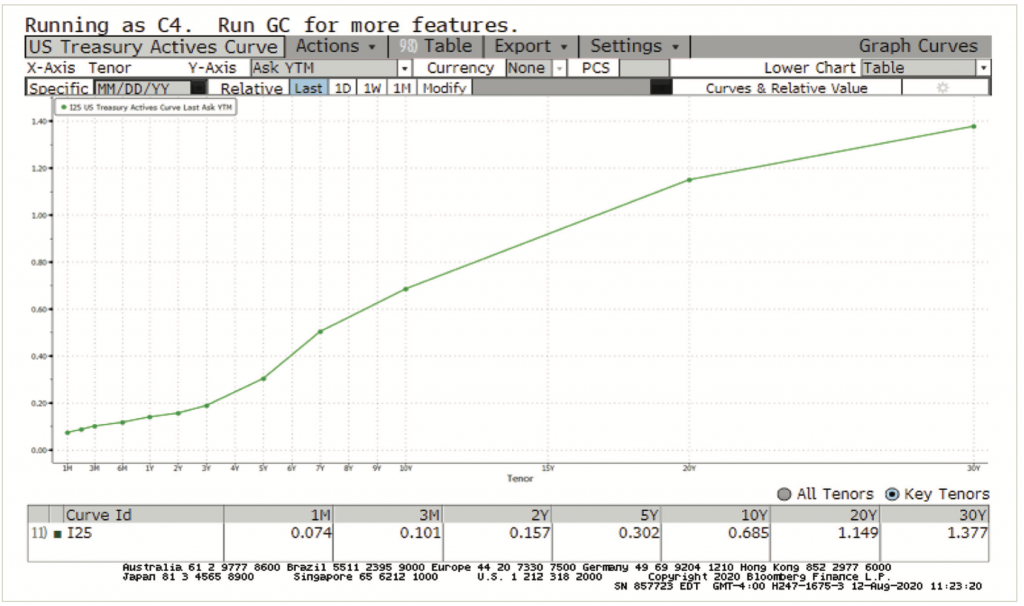Select the Key Tenors radio button
The image size is (1024, 606).
[x=890, y=493]
